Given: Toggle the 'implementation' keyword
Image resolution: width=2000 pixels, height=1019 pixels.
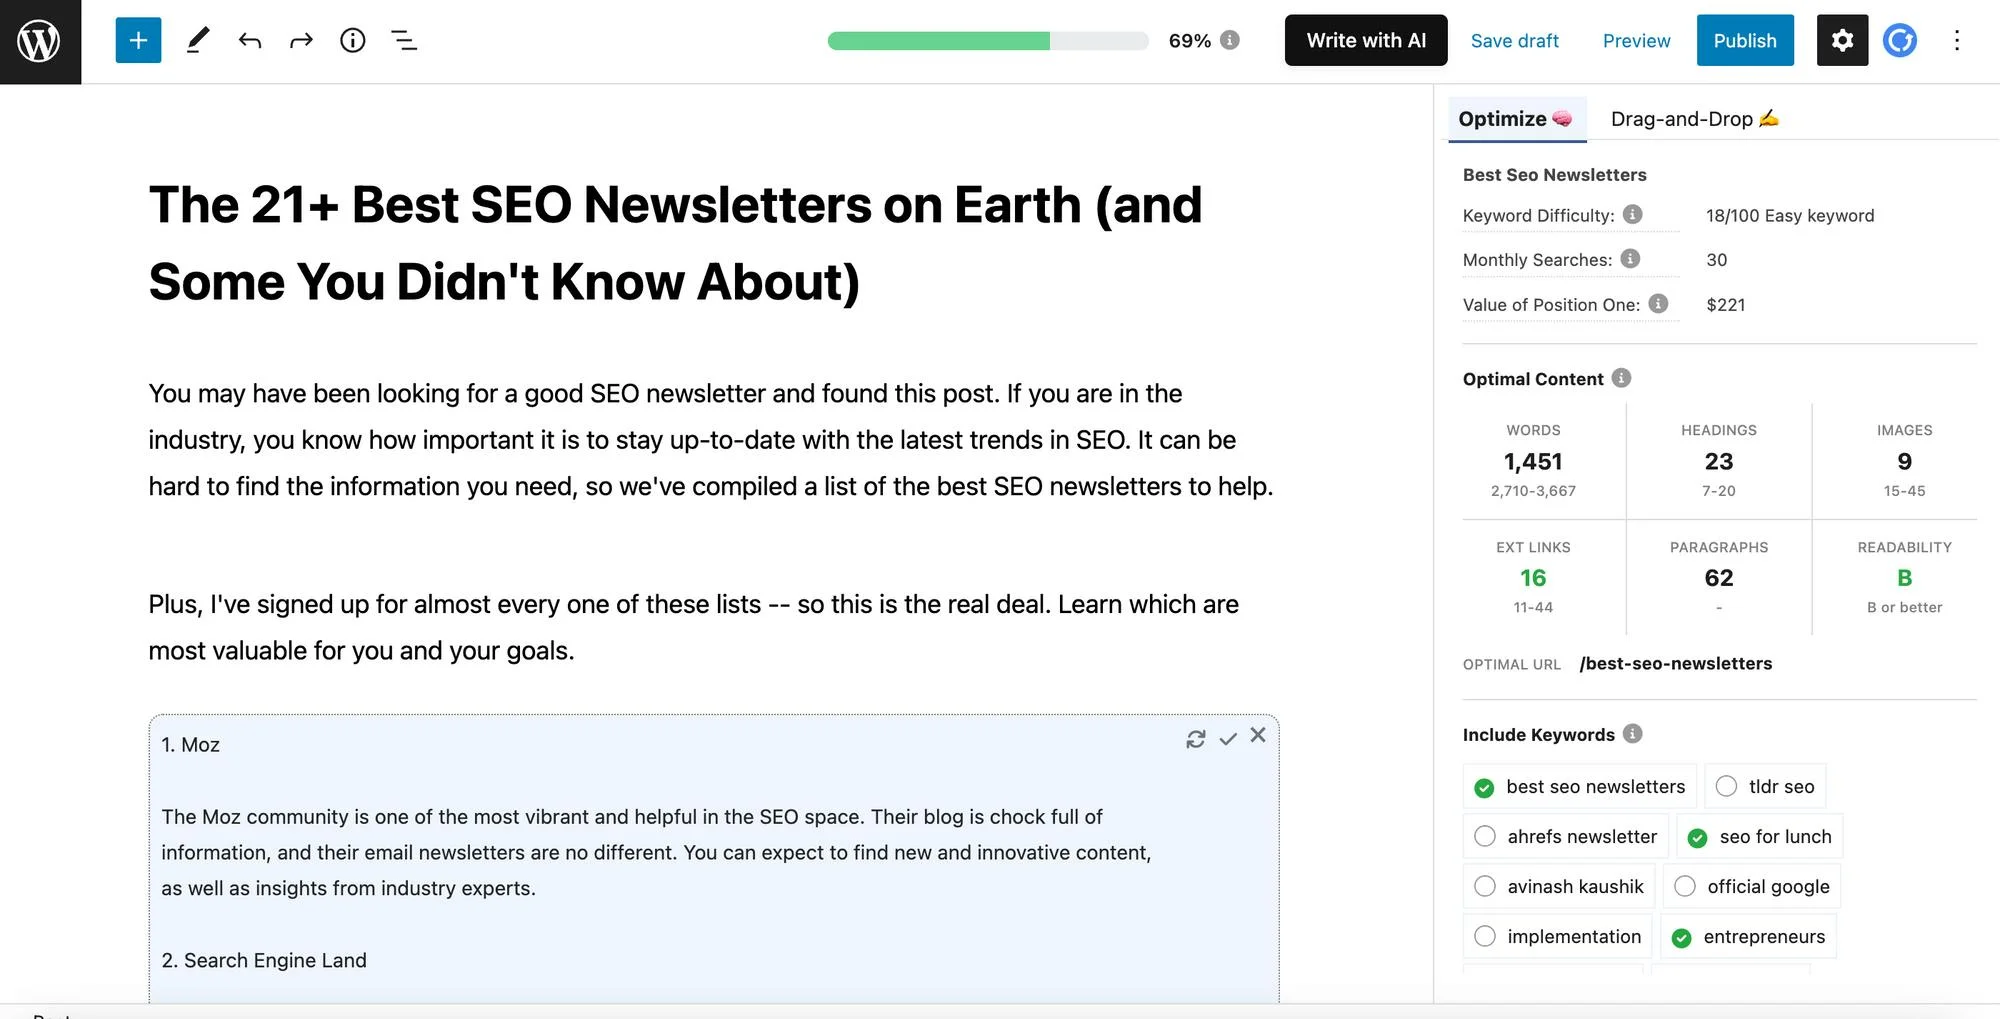Looking at the screenshot, I should (x=1558, y=937).
